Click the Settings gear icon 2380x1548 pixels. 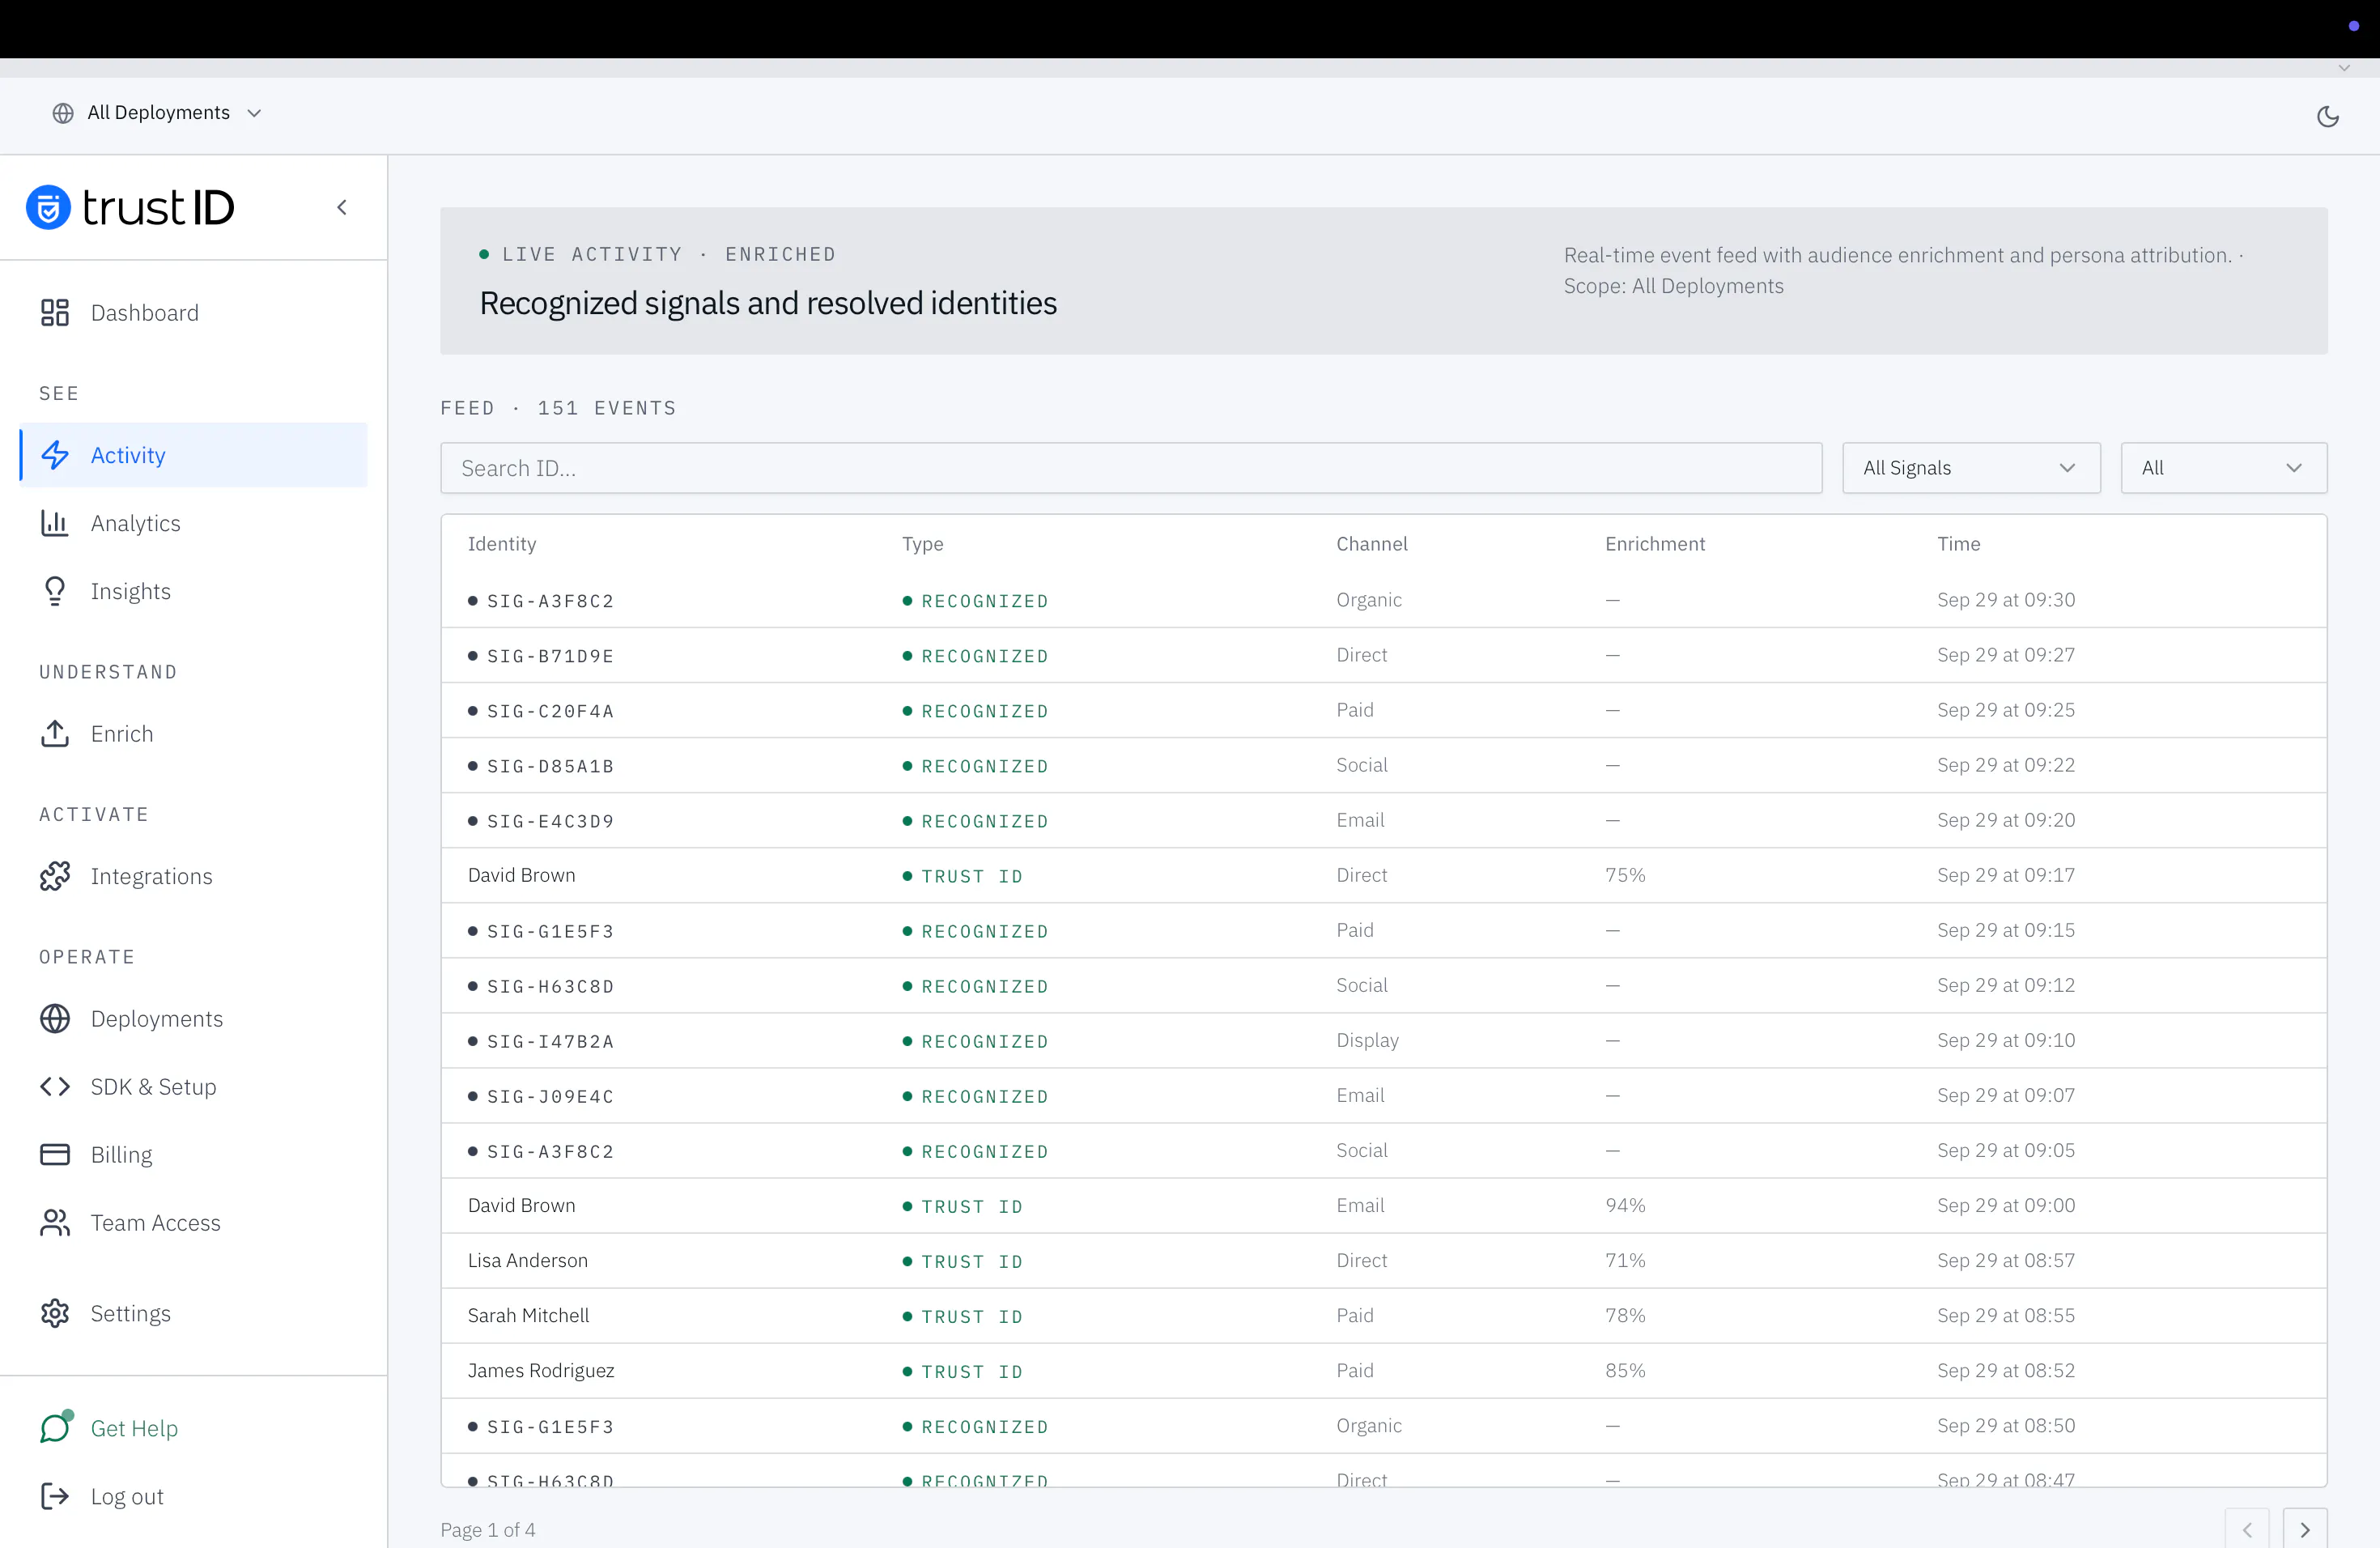point(55,1313)
